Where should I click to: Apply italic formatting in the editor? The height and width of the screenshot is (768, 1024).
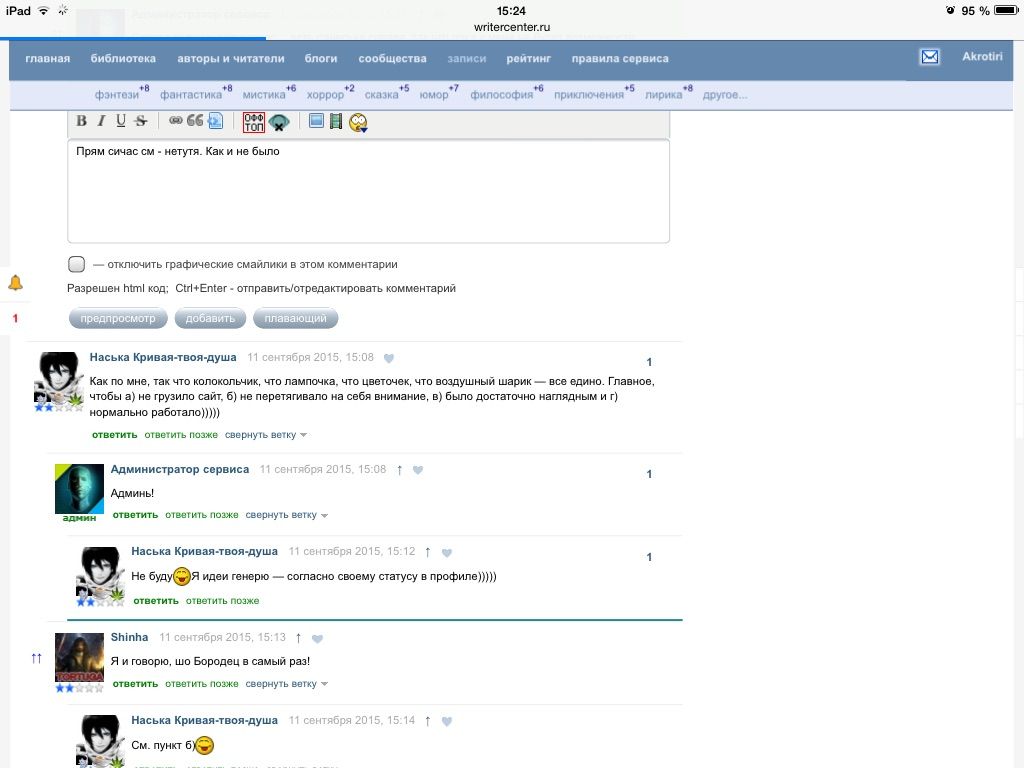101,121
